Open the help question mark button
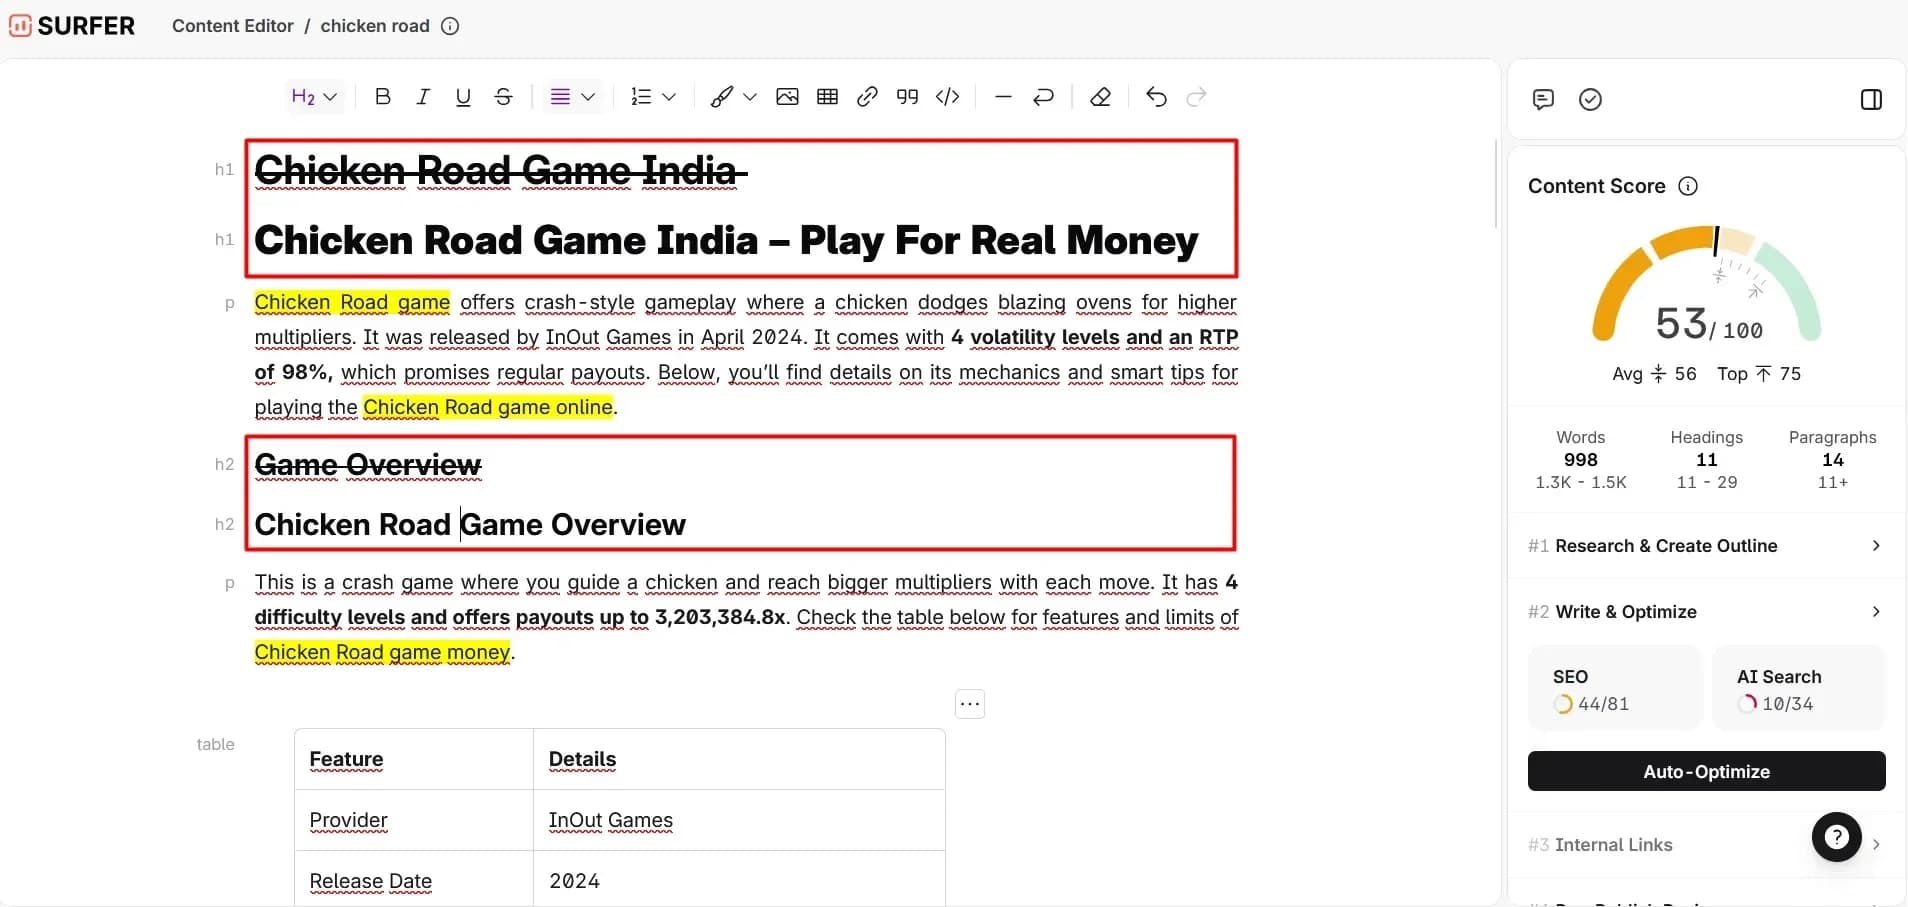1908x907 pixels. pos(1837,837)
